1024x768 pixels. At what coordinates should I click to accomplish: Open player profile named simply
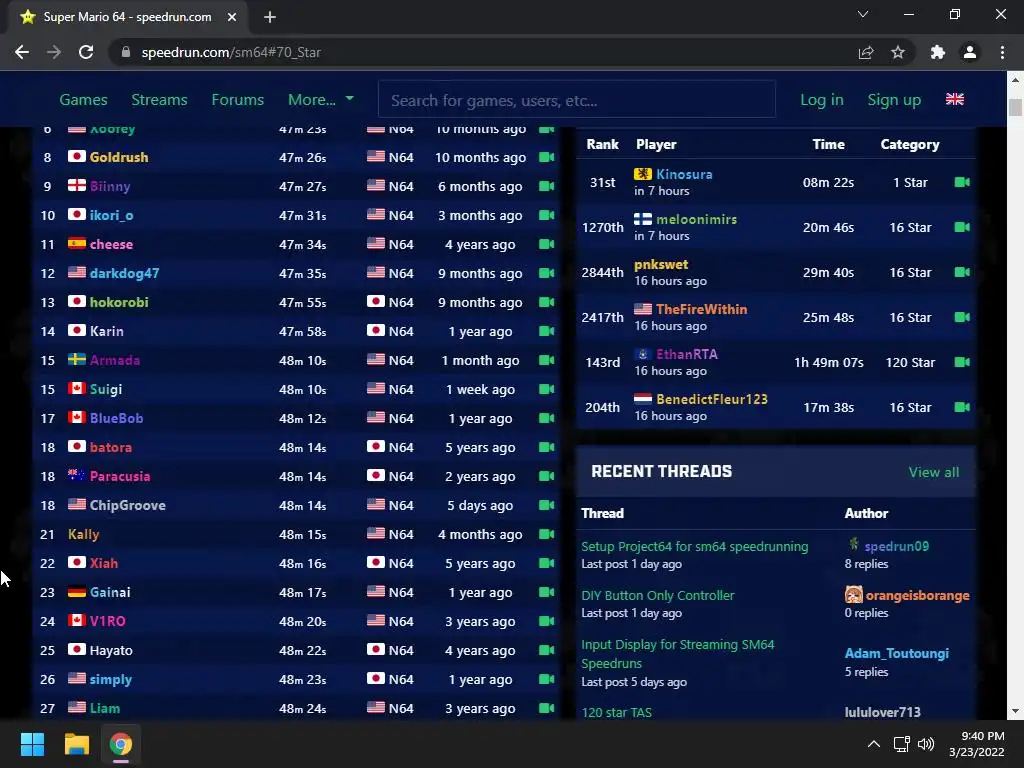(110, 679)
